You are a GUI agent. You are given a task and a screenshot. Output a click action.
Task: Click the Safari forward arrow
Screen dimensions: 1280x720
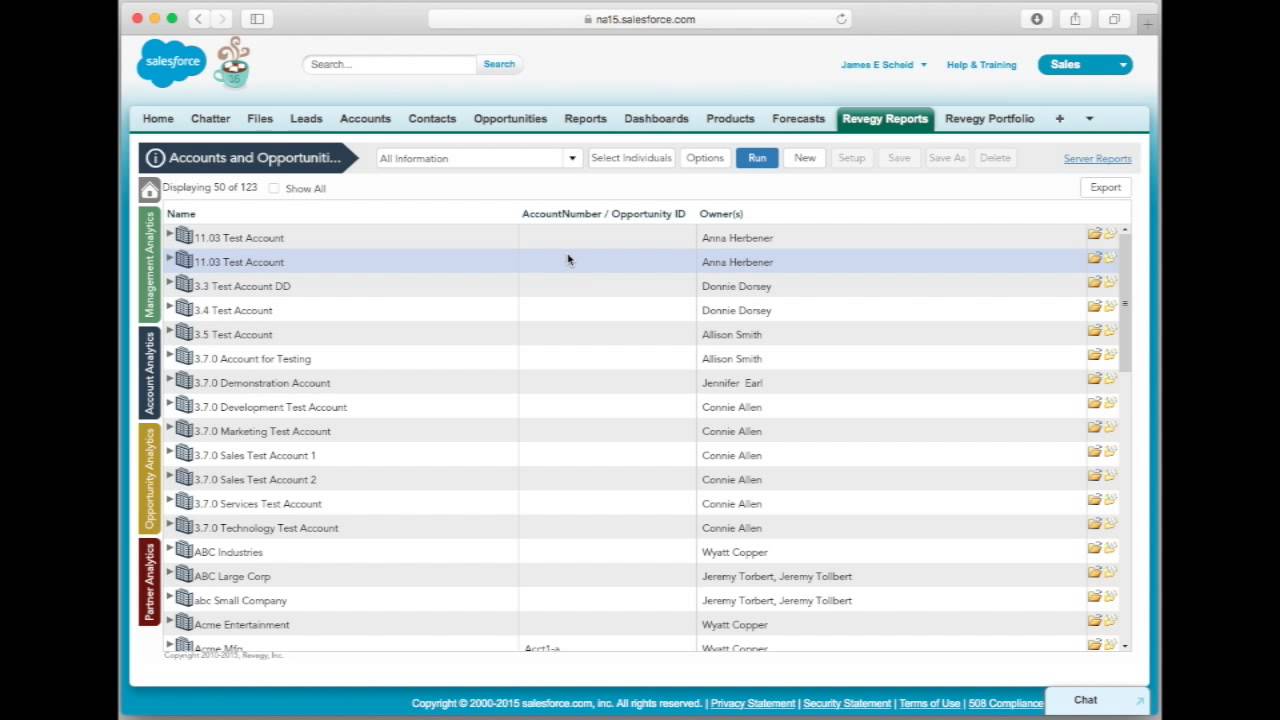point(222,19)
